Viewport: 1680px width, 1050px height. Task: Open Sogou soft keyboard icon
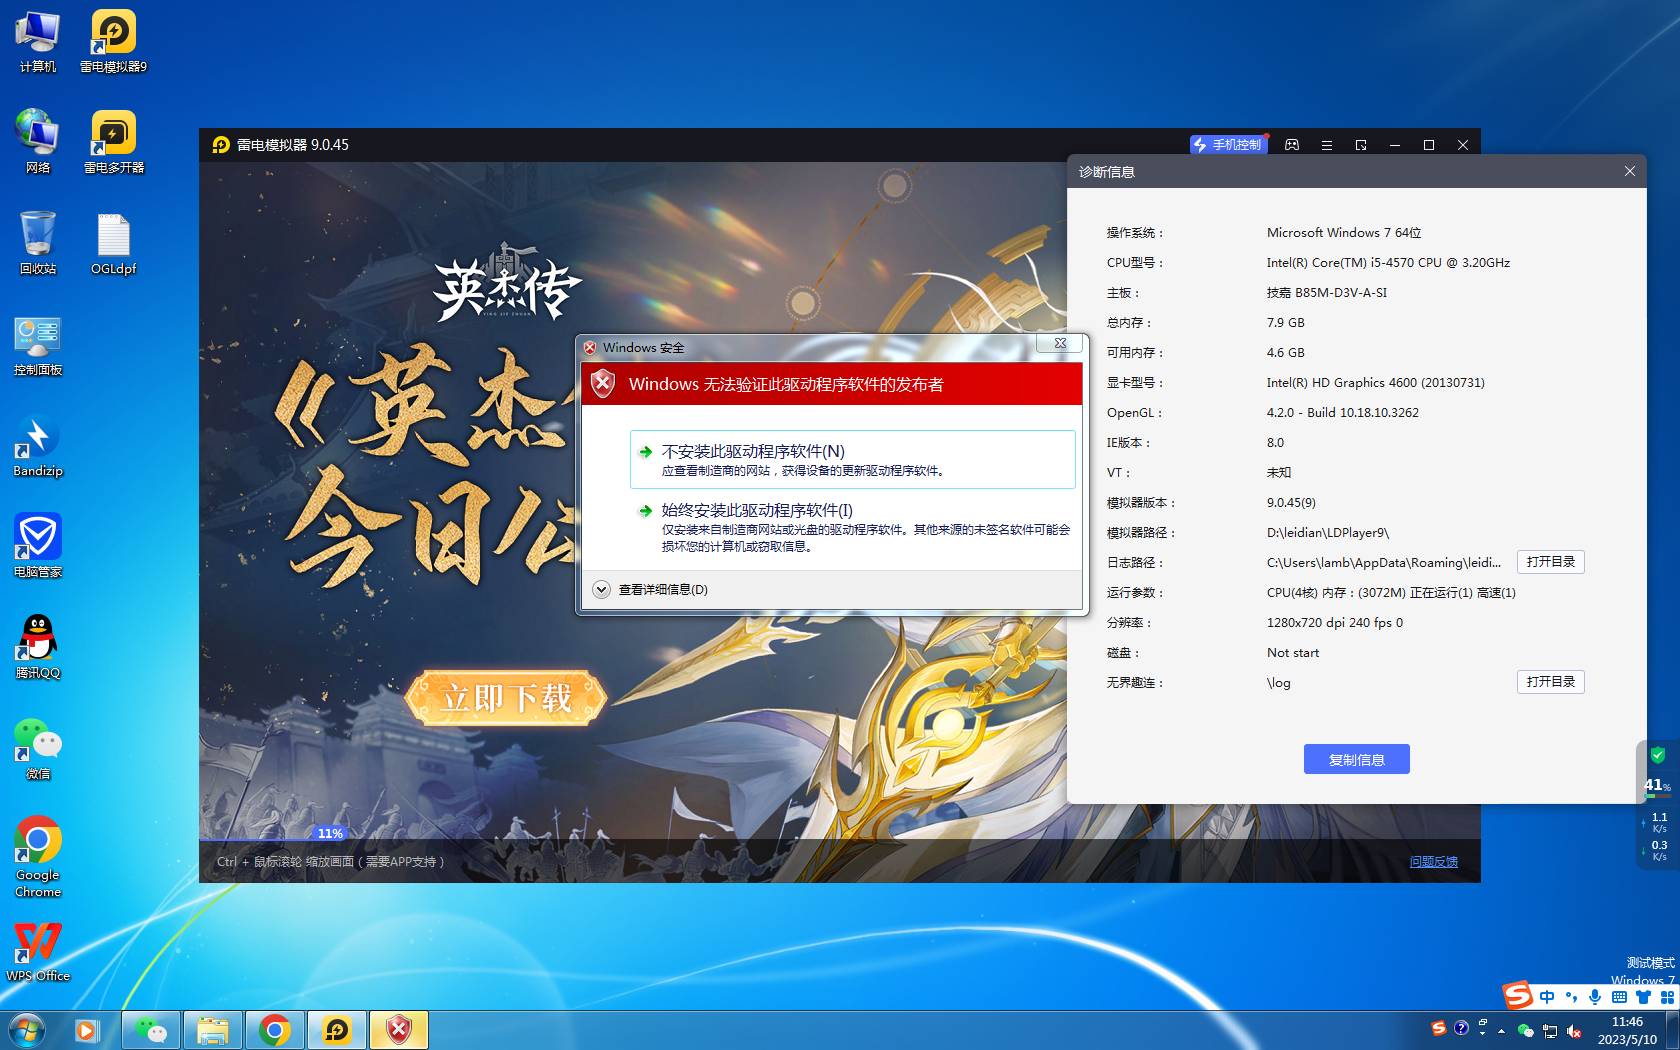click(1619, 997)
